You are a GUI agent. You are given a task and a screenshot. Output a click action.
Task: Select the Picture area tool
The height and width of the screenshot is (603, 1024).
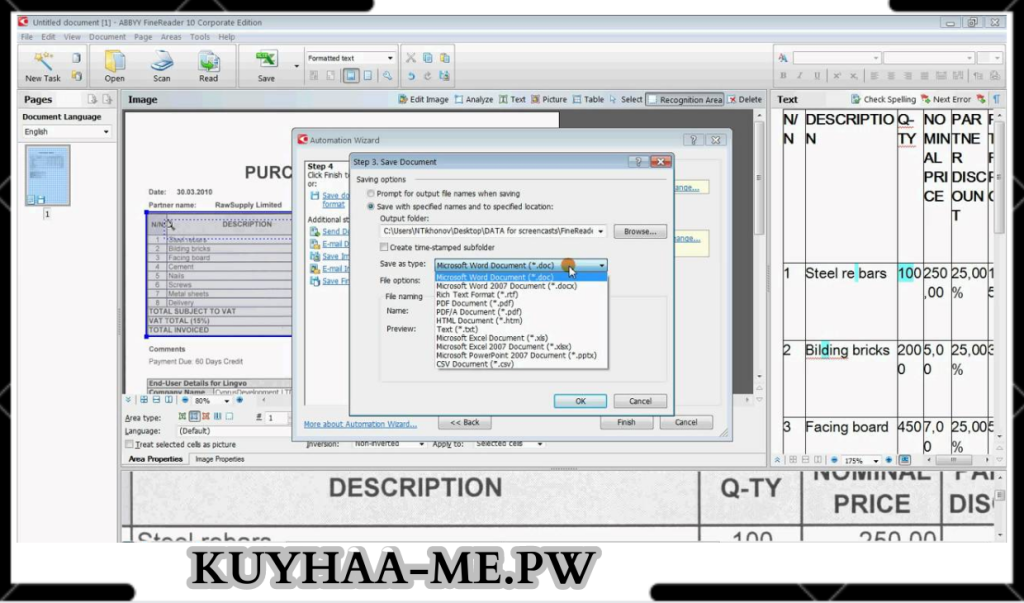click(549, 99)
